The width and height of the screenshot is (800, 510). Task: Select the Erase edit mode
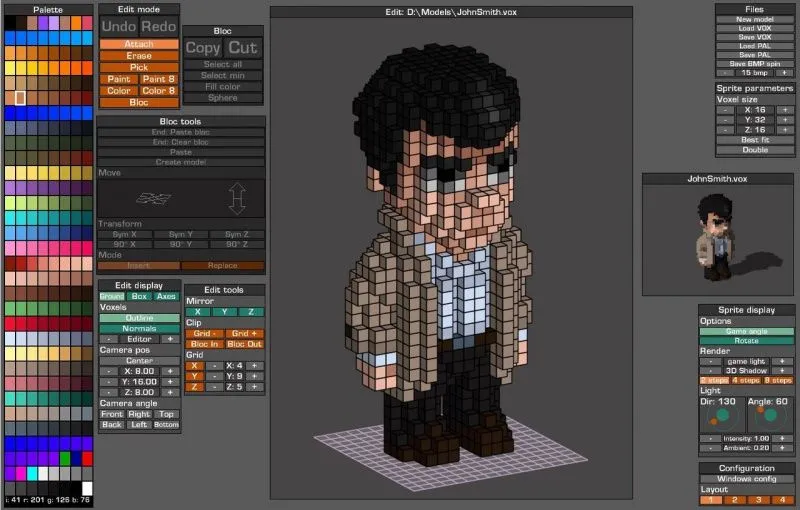tap(139, 56)
